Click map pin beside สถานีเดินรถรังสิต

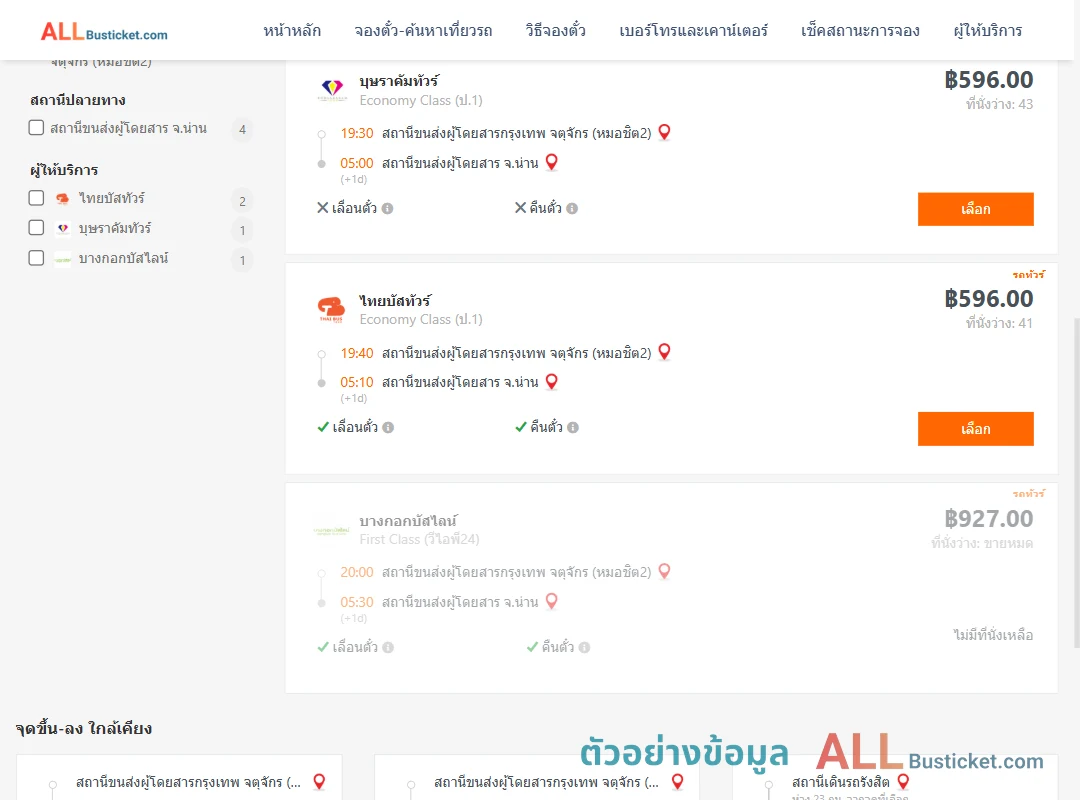point(903,781)
